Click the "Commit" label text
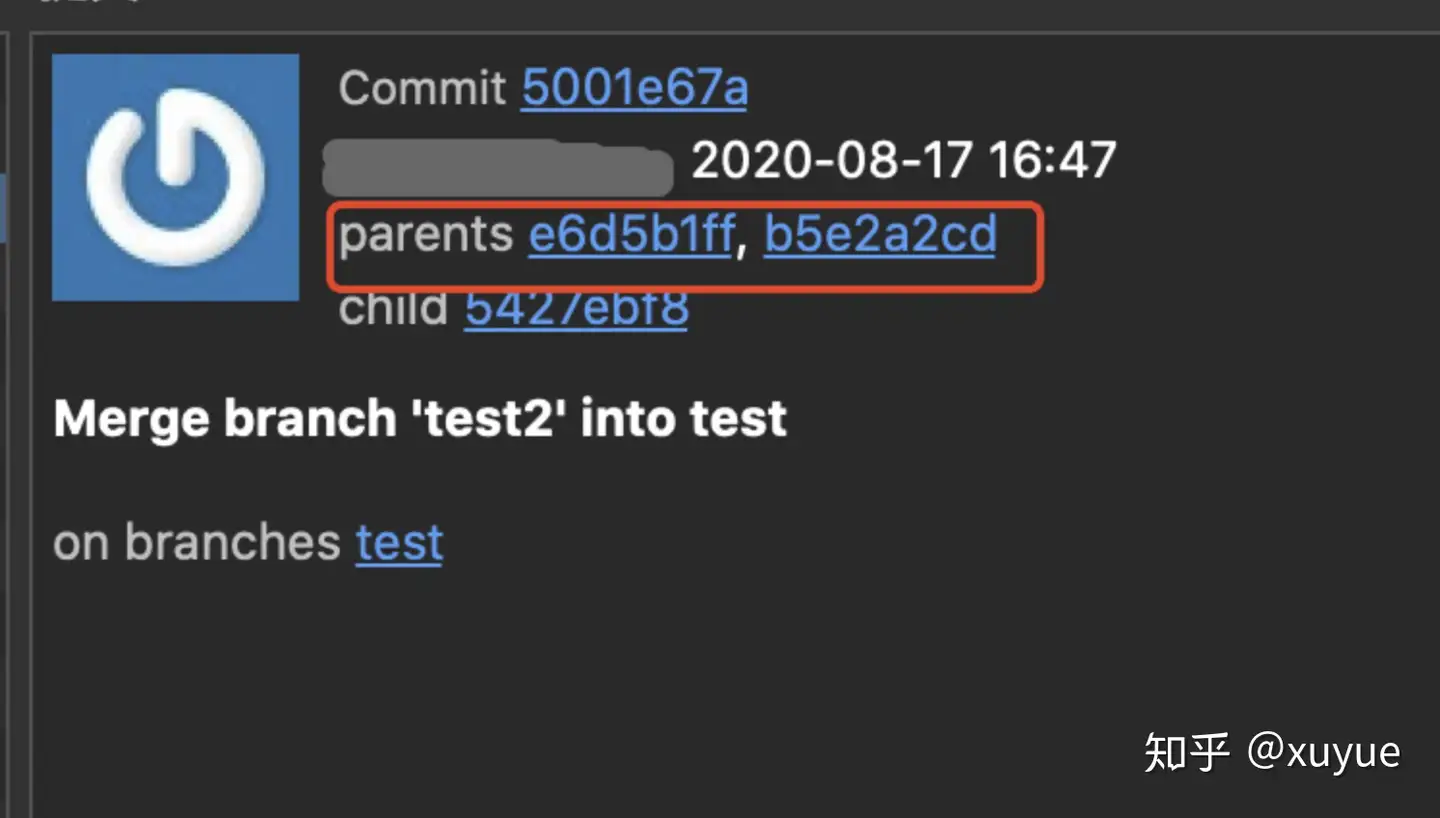 click(422, 88)
